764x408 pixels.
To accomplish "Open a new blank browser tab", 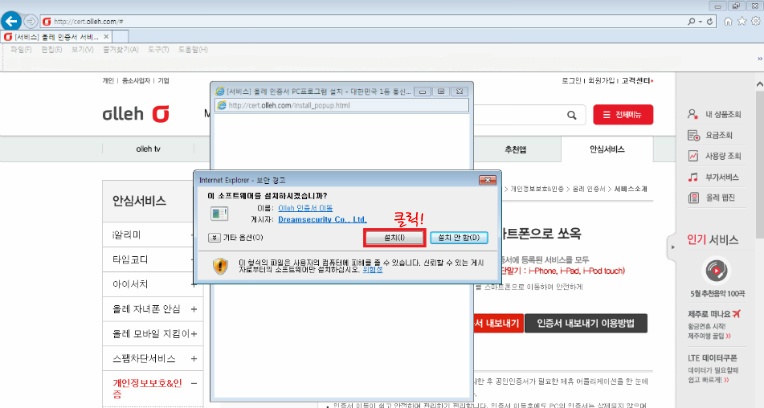I will tap(120, 37).
